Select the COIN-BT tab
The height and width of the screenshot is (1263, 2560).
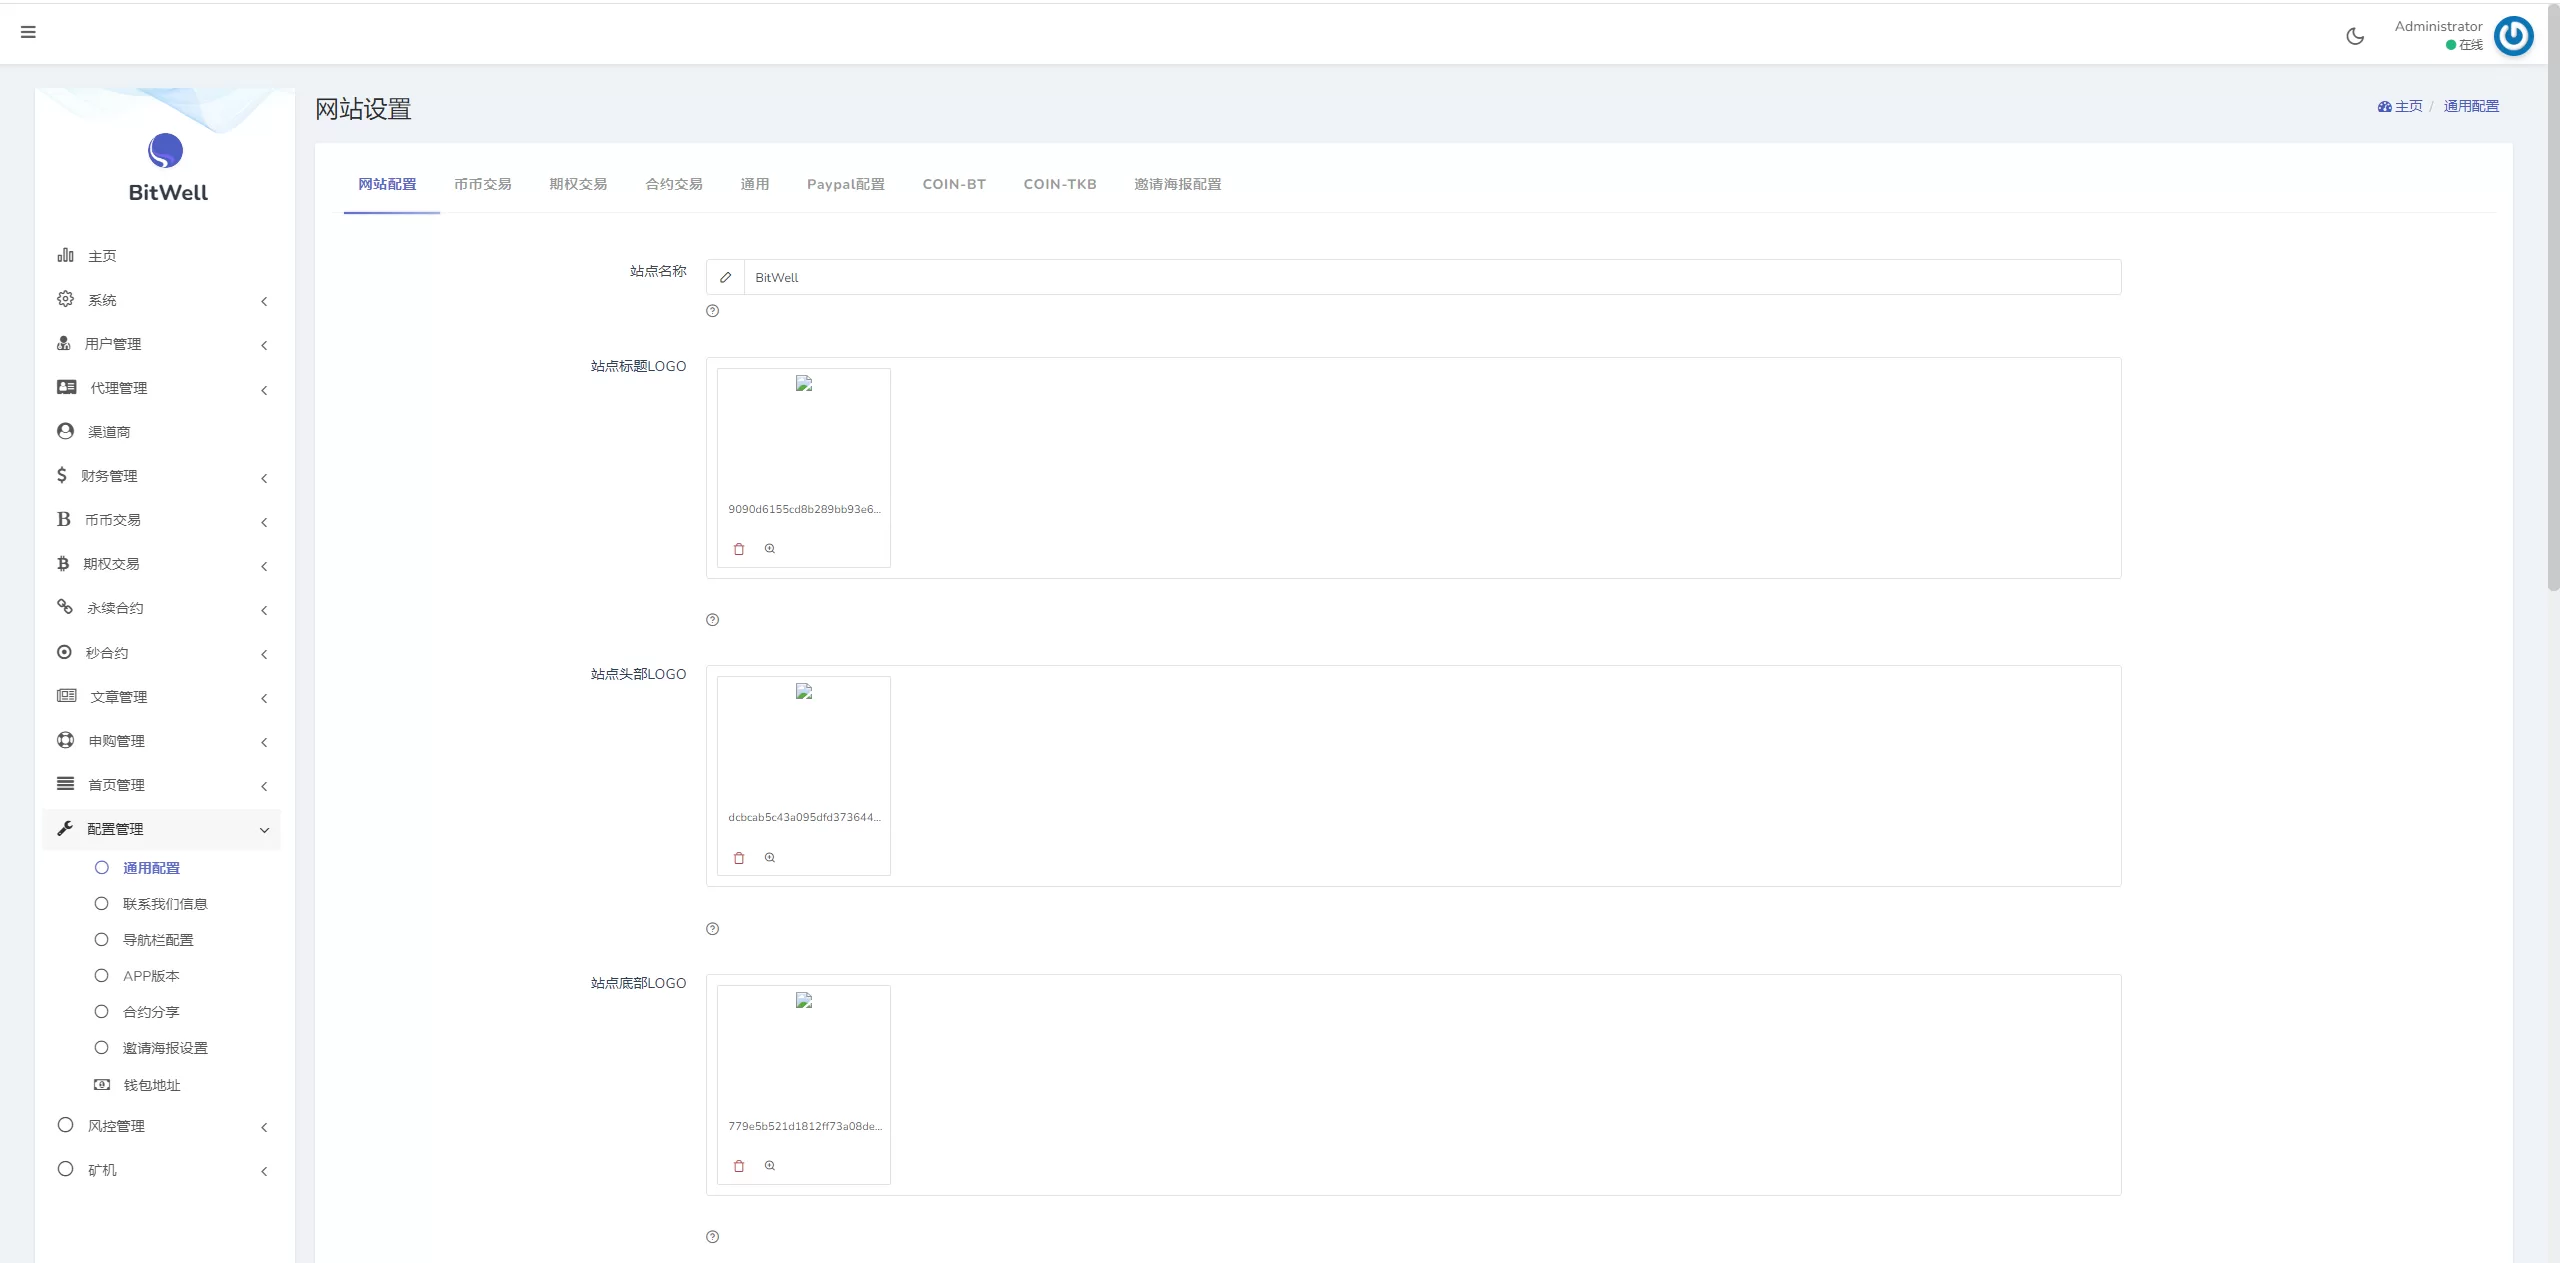click(954, 184)
